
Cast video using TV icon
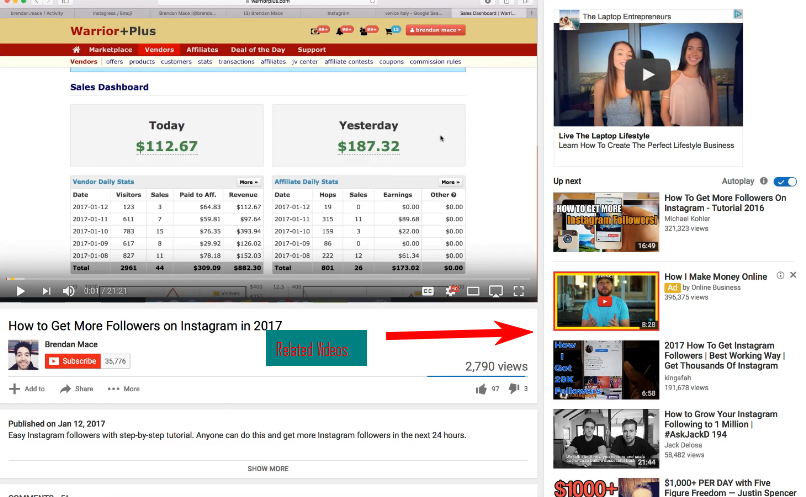coord(496,291)
